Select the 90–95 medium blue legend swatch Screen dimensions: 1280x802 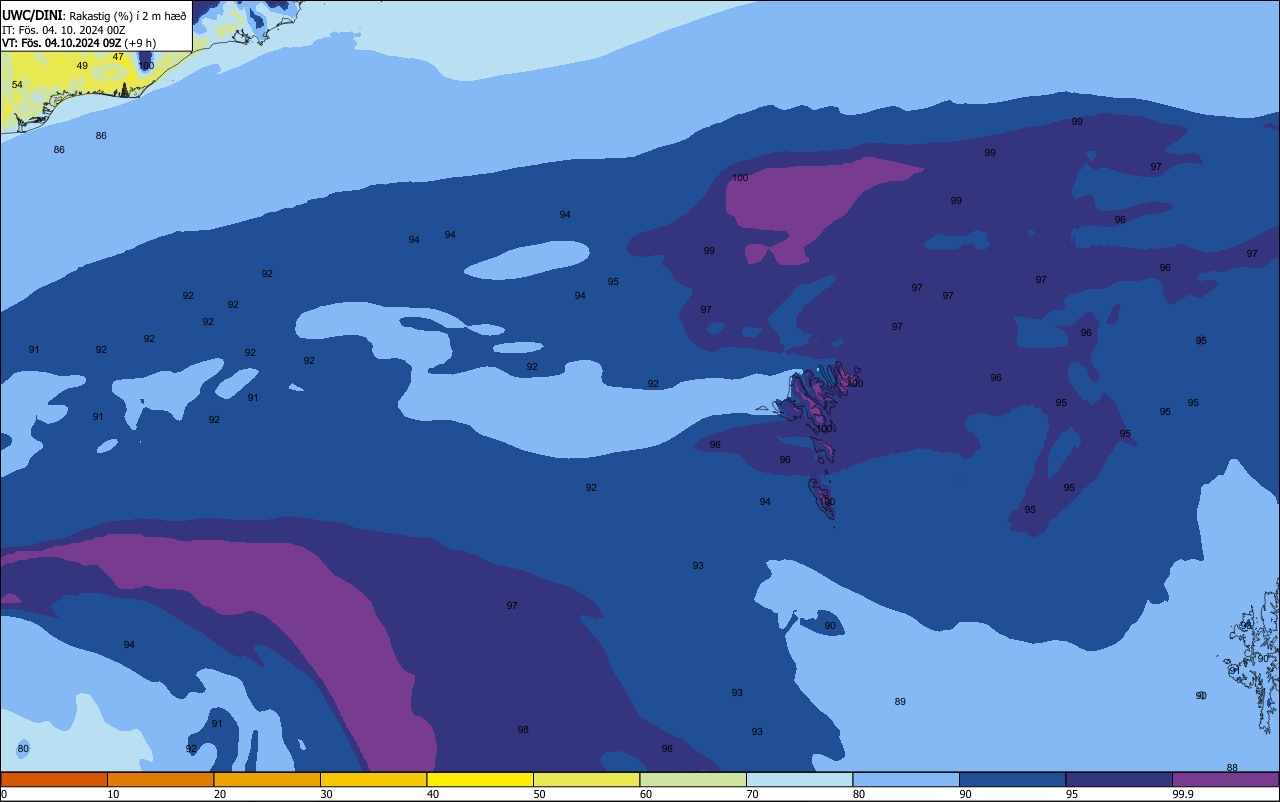[1012, 779]
